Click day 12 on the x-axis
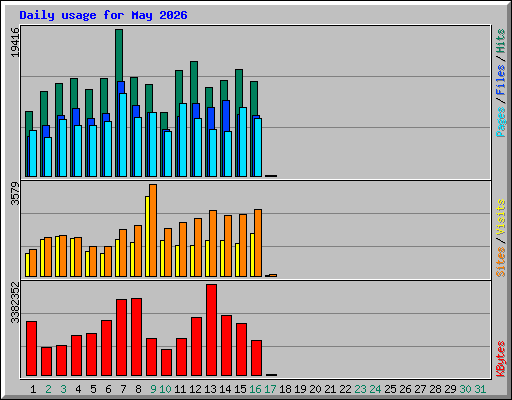This screenshot has width=512, height=400. 195,389
